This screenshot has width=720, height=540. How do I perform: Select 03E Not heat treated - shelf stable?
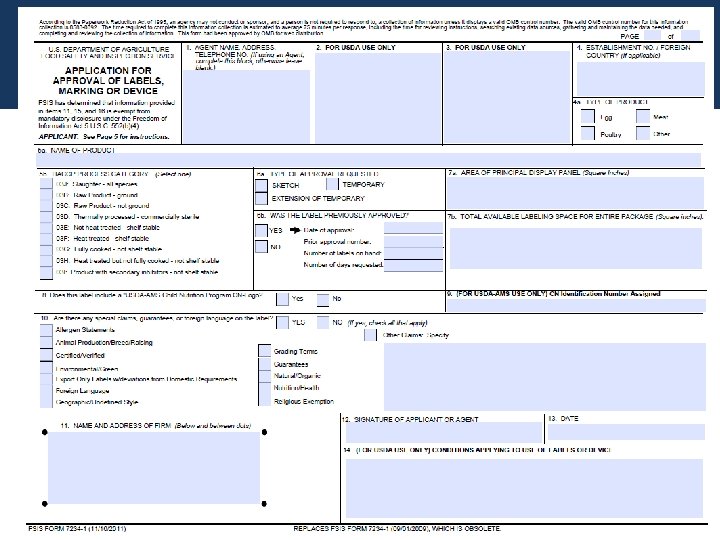pyautogui.click(x=46, y=228)
